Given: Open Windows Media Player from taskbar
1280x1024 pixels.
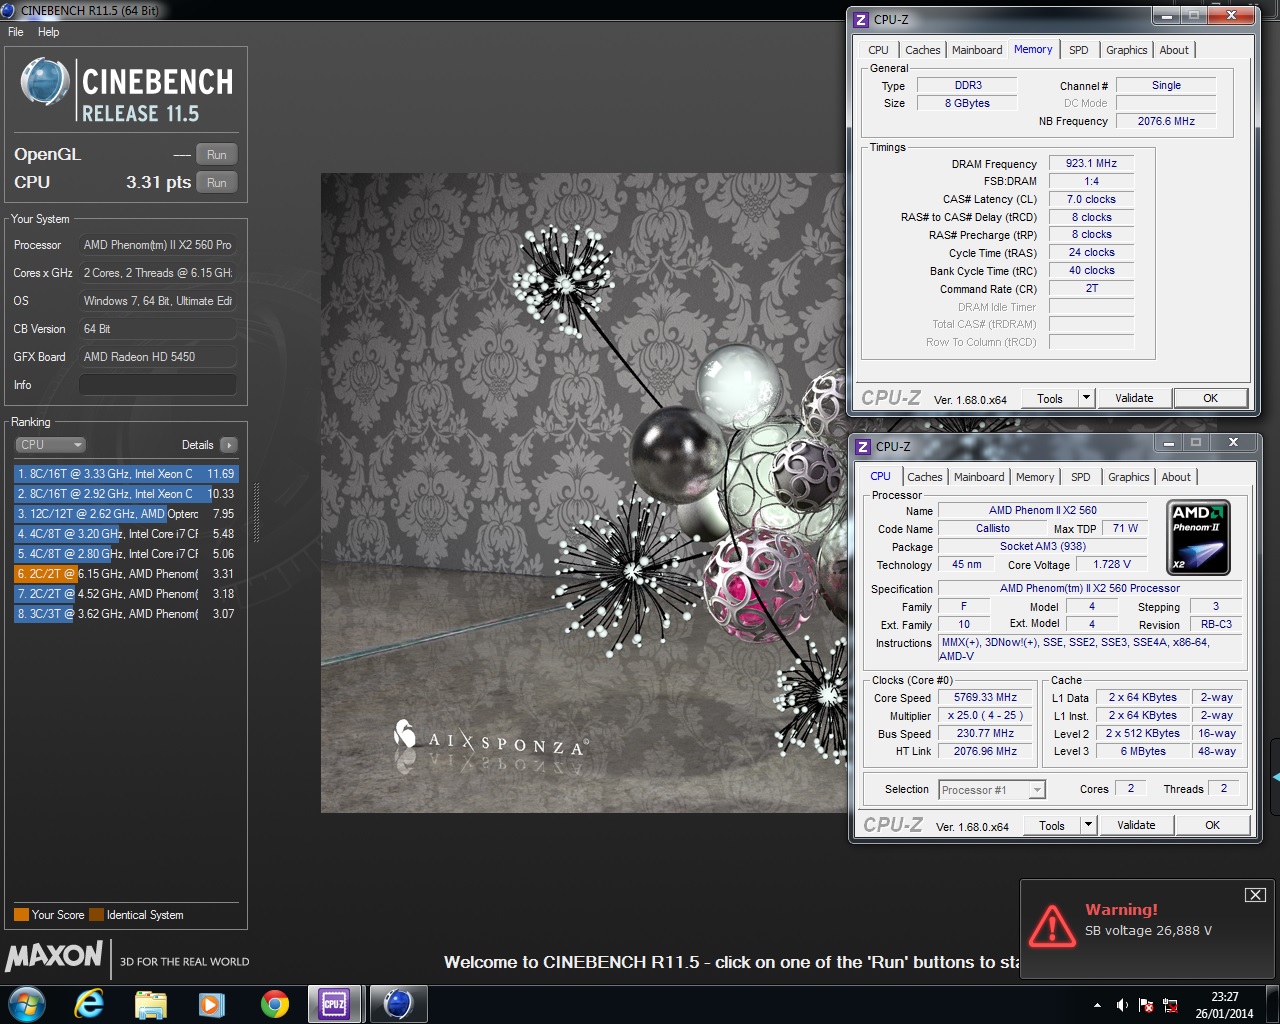Looking at the screenshot, I should [211, 1004].
